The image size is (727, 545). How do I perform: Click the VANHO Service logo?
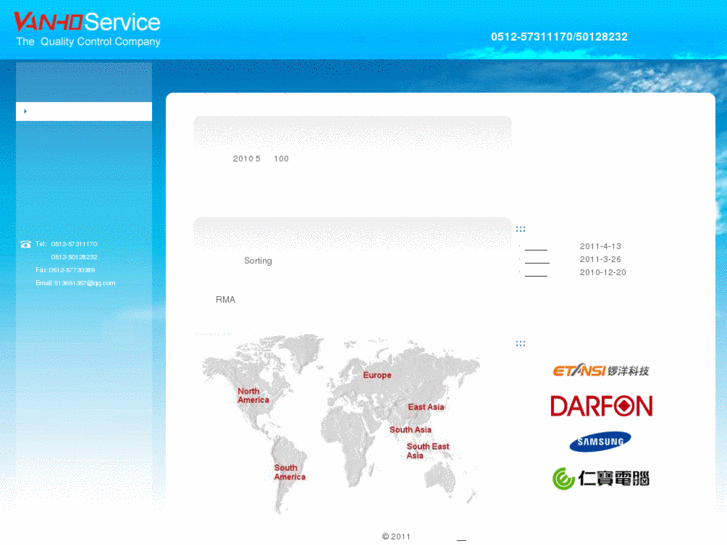tap(87, 22)
